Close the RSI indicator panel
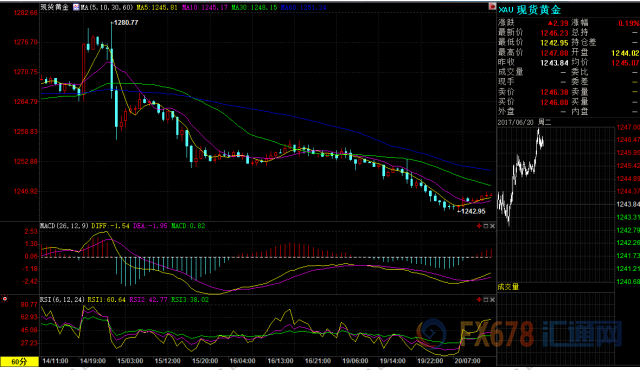The height and width of the screenshot is (370, 640). (x=492, y=300)
